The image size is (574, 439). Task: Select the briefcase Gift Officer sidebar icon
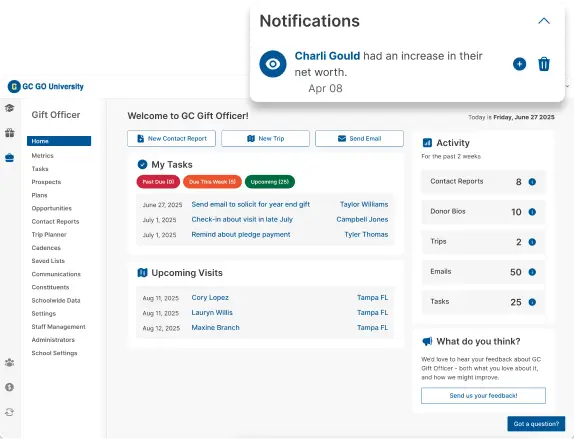10,158
